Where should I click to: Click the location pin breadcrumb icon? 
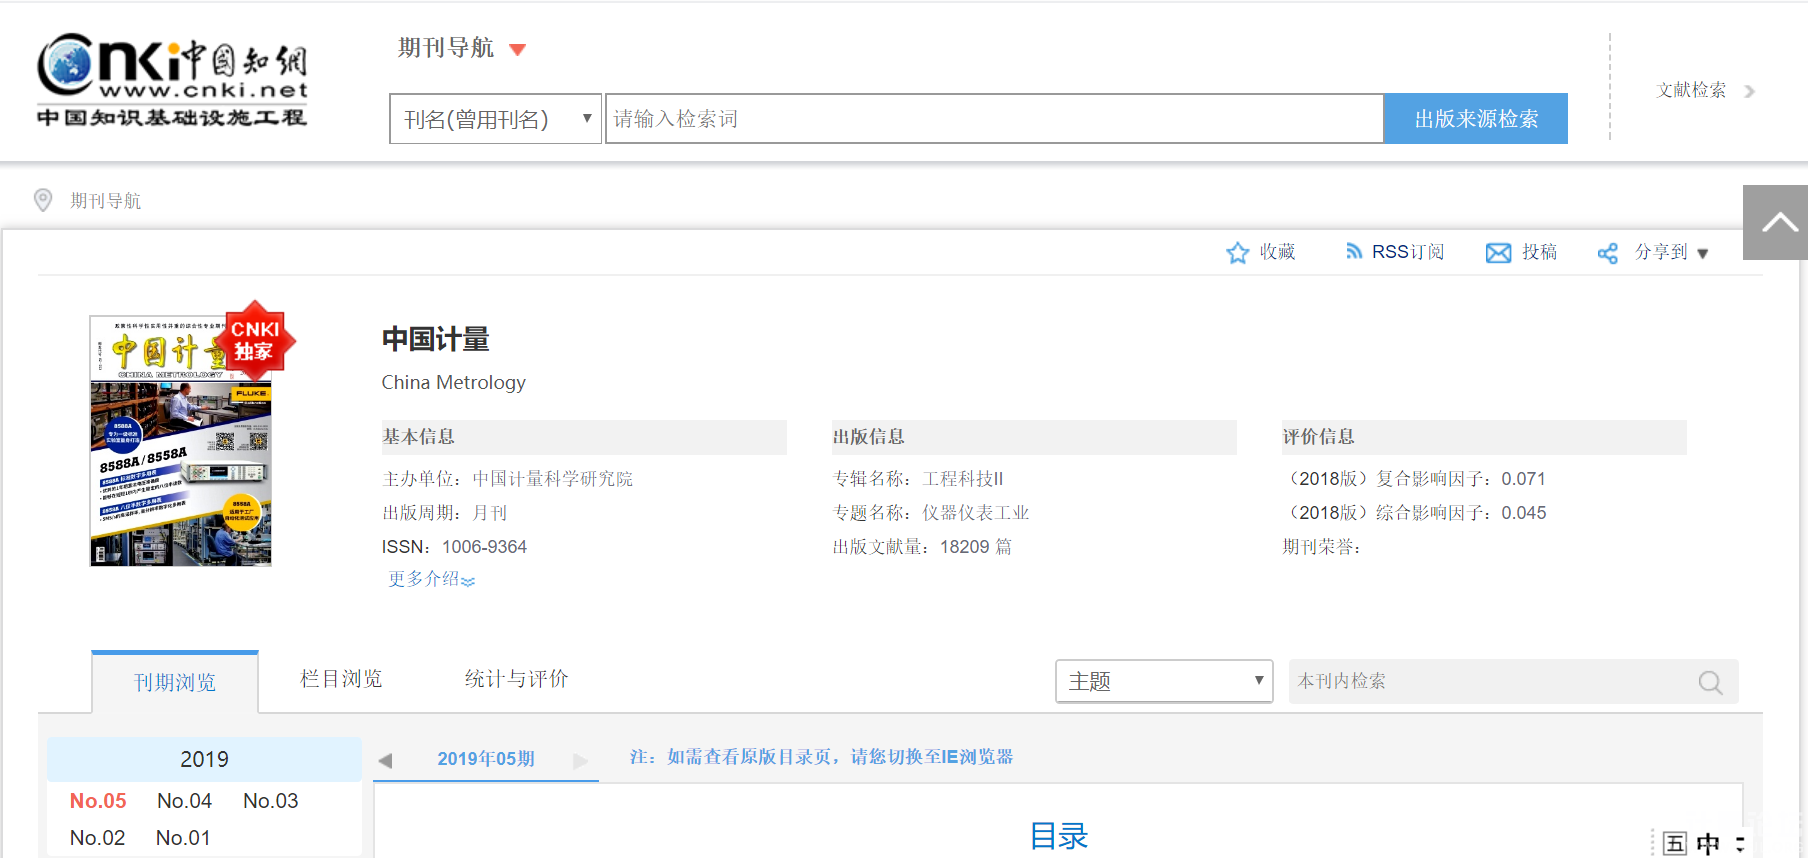tap(43, 200)
